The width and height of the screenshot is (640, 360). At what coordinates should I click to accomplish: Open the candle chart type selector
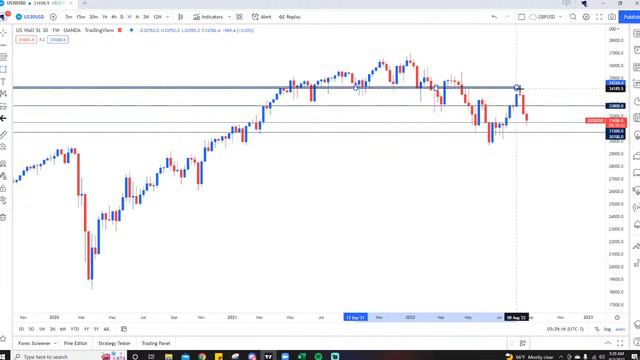[x=180, y=17]
